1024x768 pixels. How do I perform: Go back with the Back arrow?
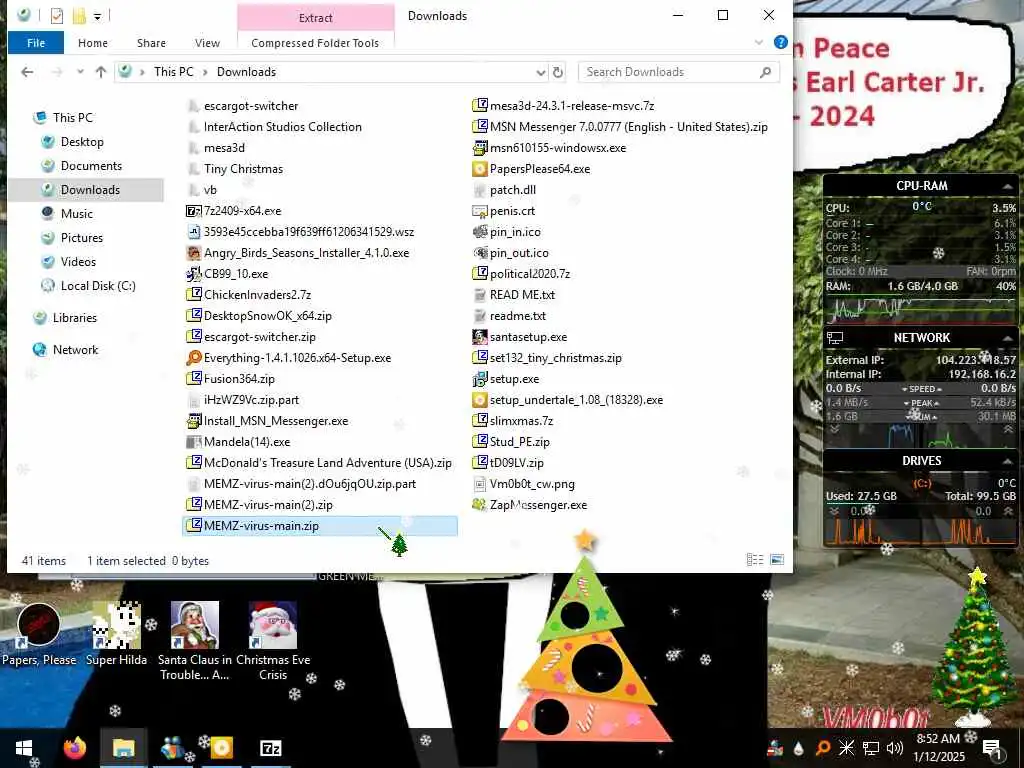point(27,72)
